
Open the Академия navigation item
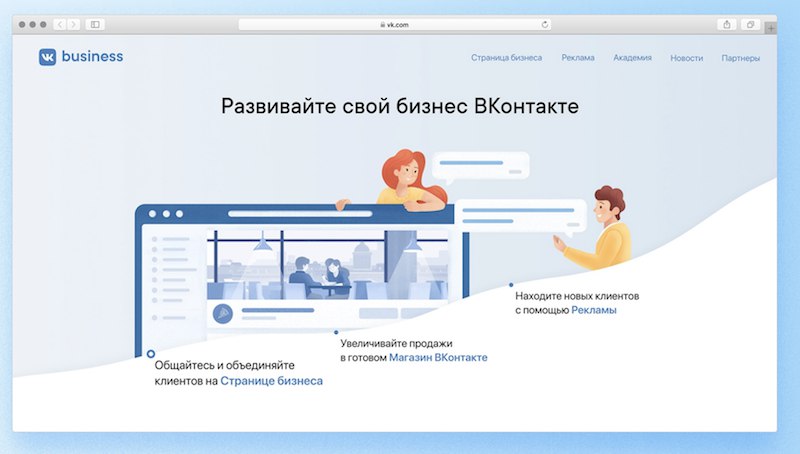632,58
